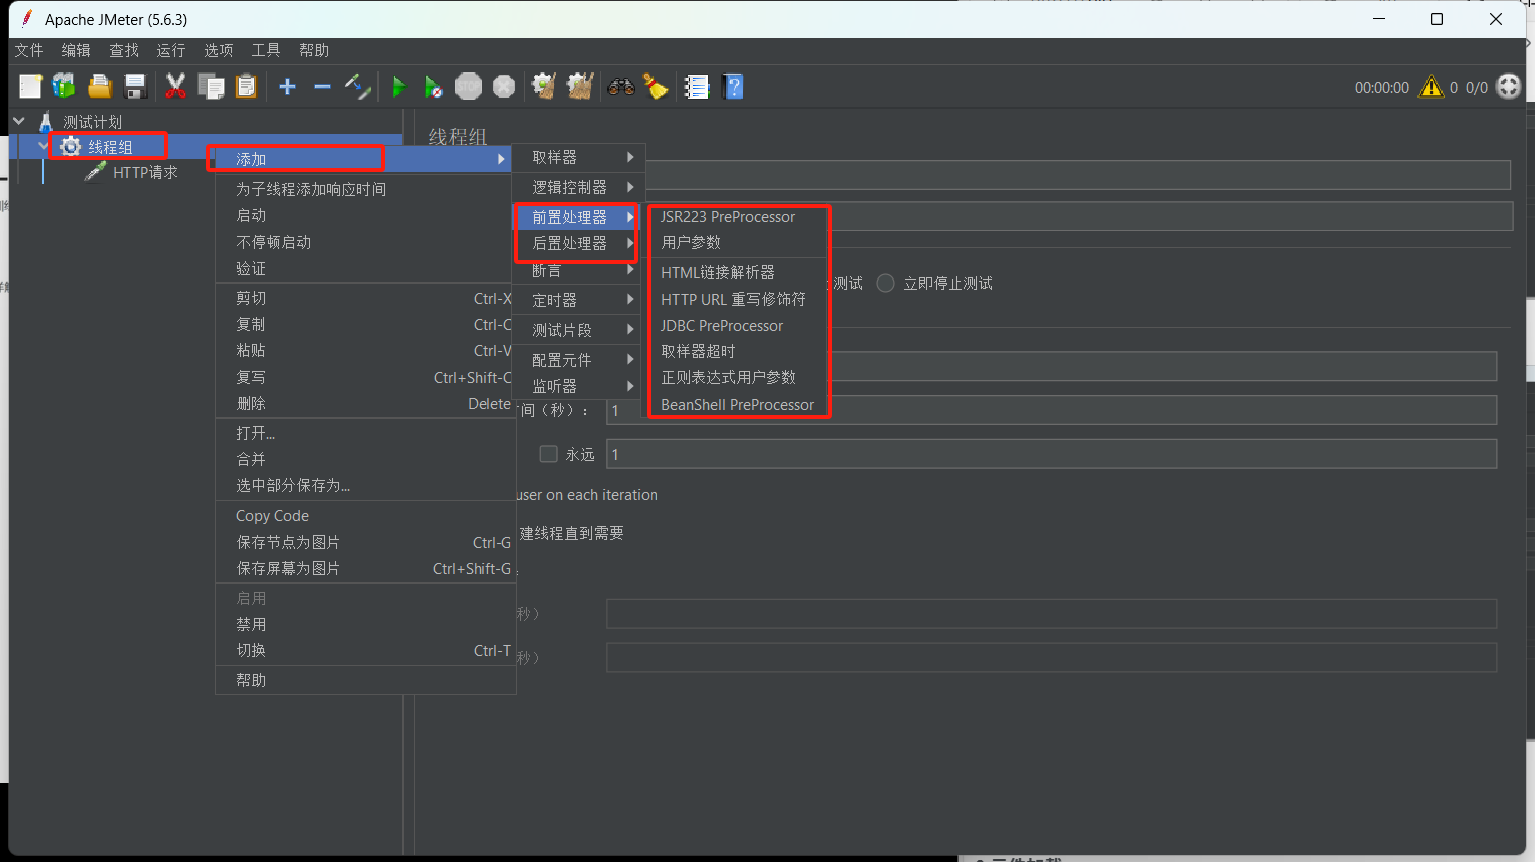Click the loop count input field
Image resolution: width=1535 pixels, height=862 pixels.
pos(1051,454)
